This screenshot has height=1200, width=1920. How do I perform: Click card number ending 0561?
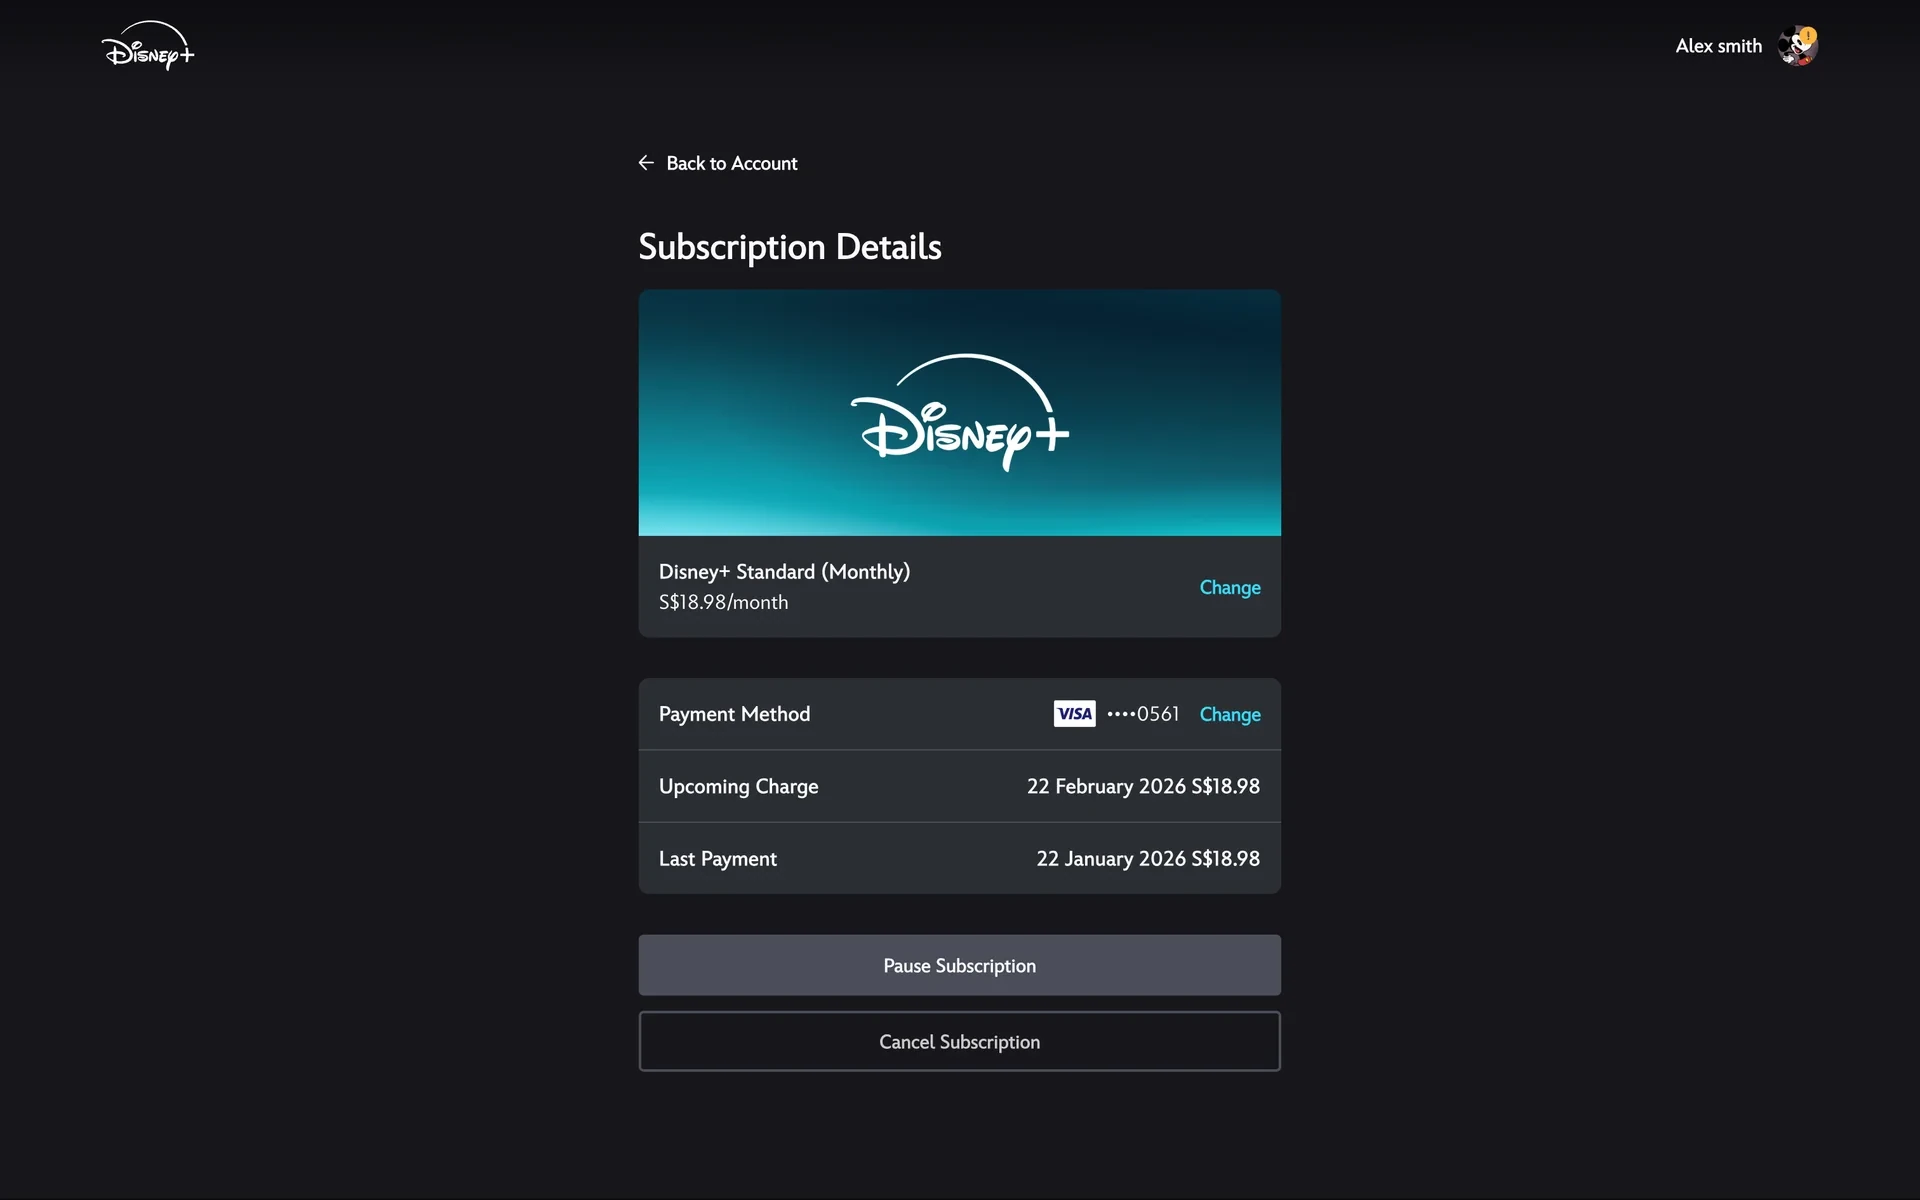[x=1143, y=714]
